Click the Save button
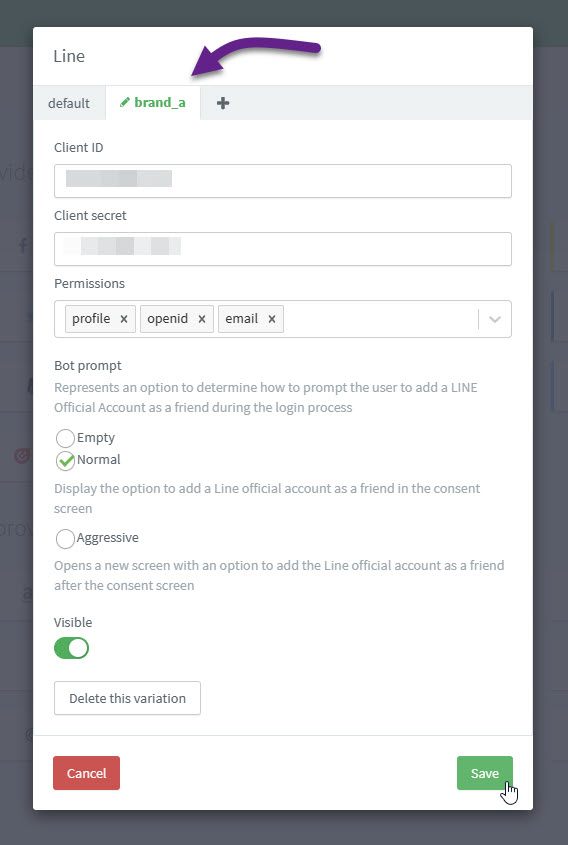568x845 pixels. pyautogui.click(x=484, y=773)
